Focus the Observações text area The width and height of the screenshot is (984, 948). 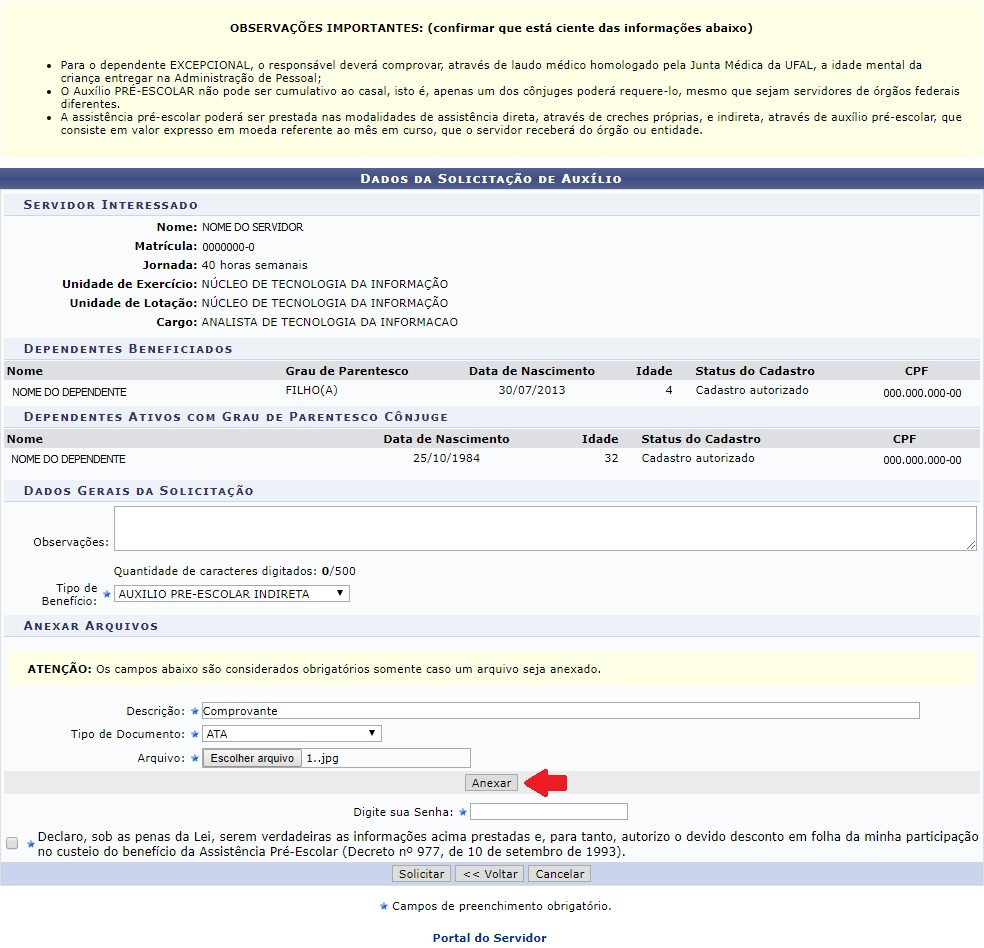(x=544, y=528)
